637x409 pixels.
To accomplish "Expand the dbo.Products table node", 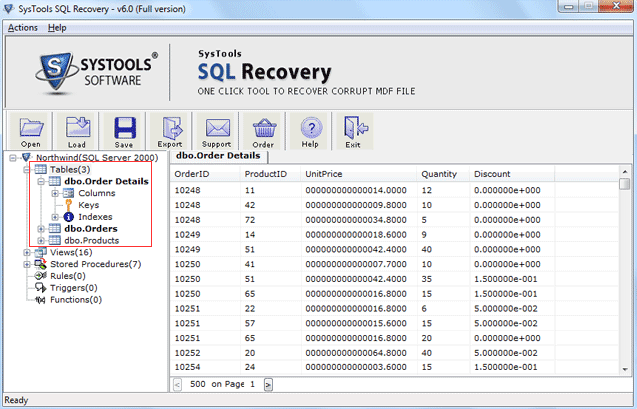I will 41,240.
